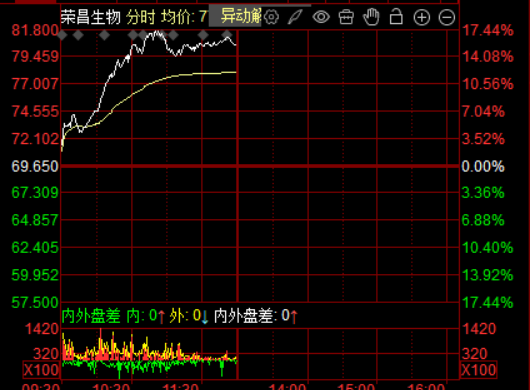Viewport: 530px width, 390px height.
Task: Zoom in with the plus circle icon
Action: pyautogui.click(x=421, y=17)
